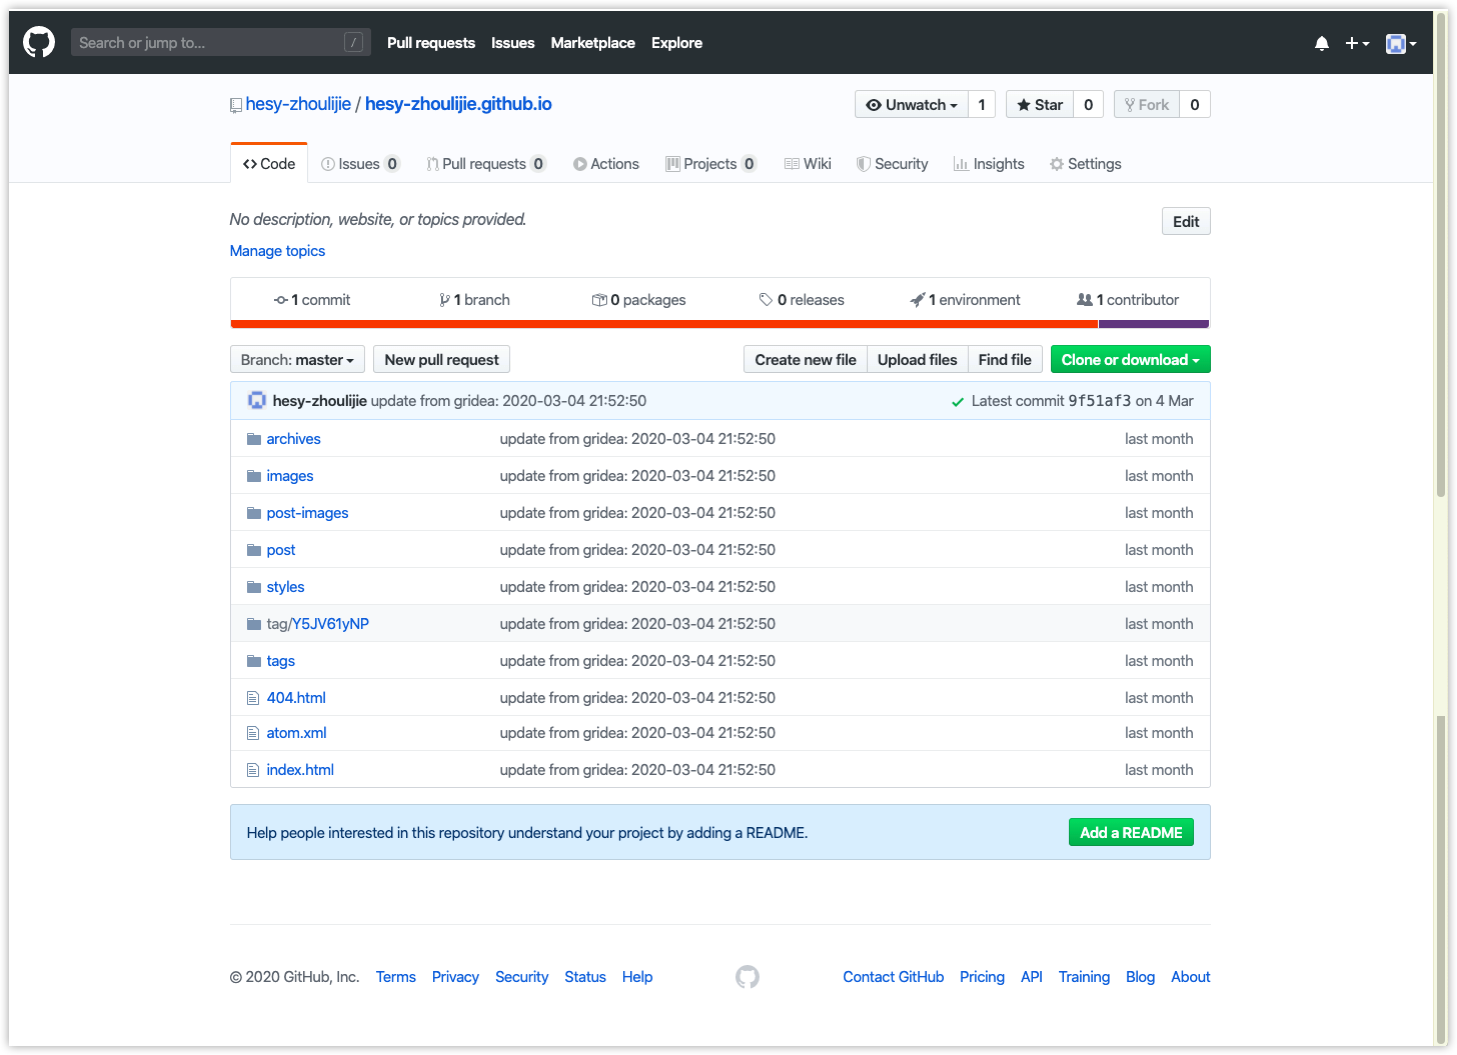Switch to the Projects tab
The width and height of the screenshot is (1457, 1055).
click(x=711, y=164)
